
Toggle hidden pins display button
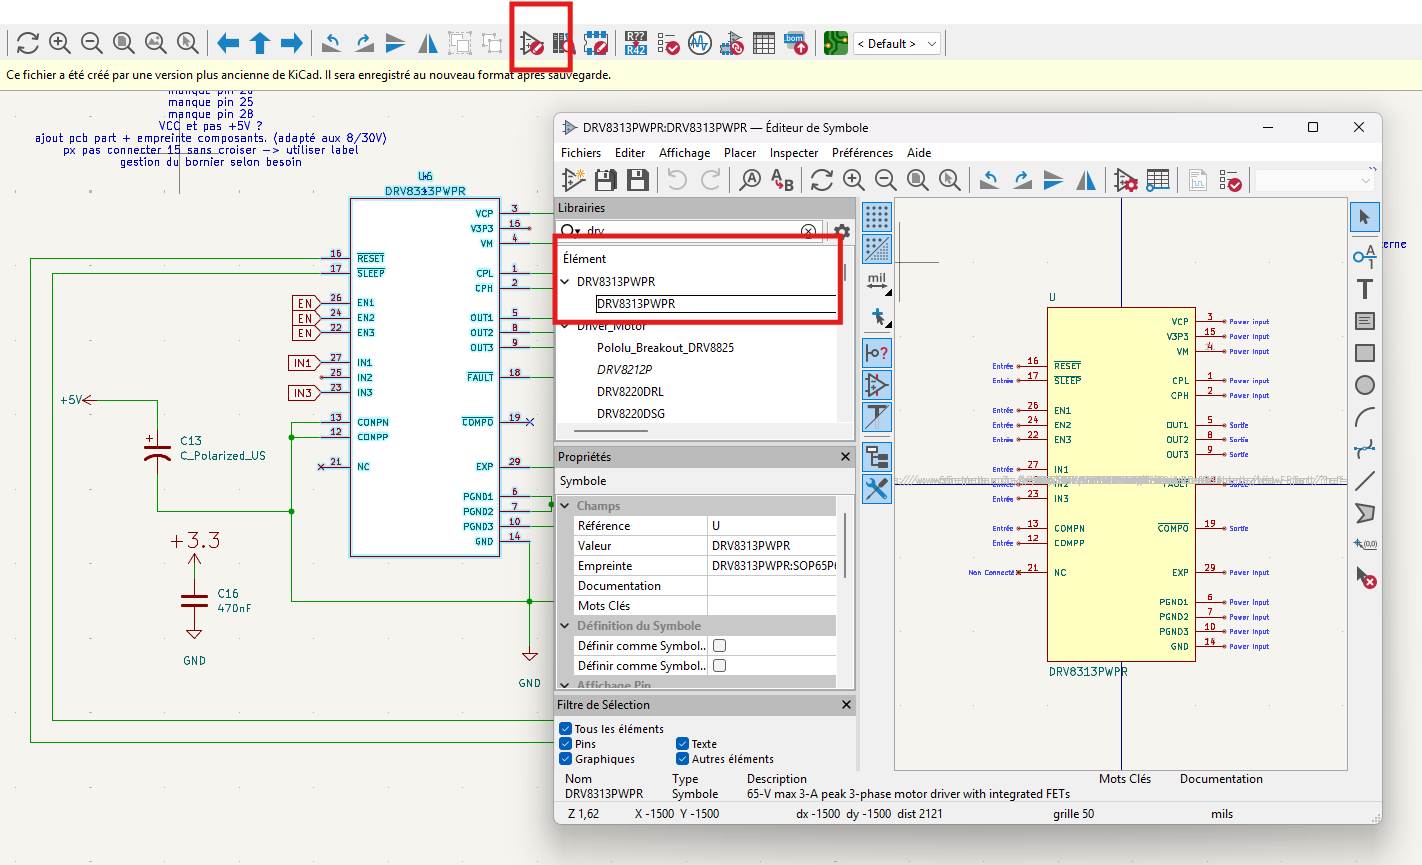click(x=877, y=353)
